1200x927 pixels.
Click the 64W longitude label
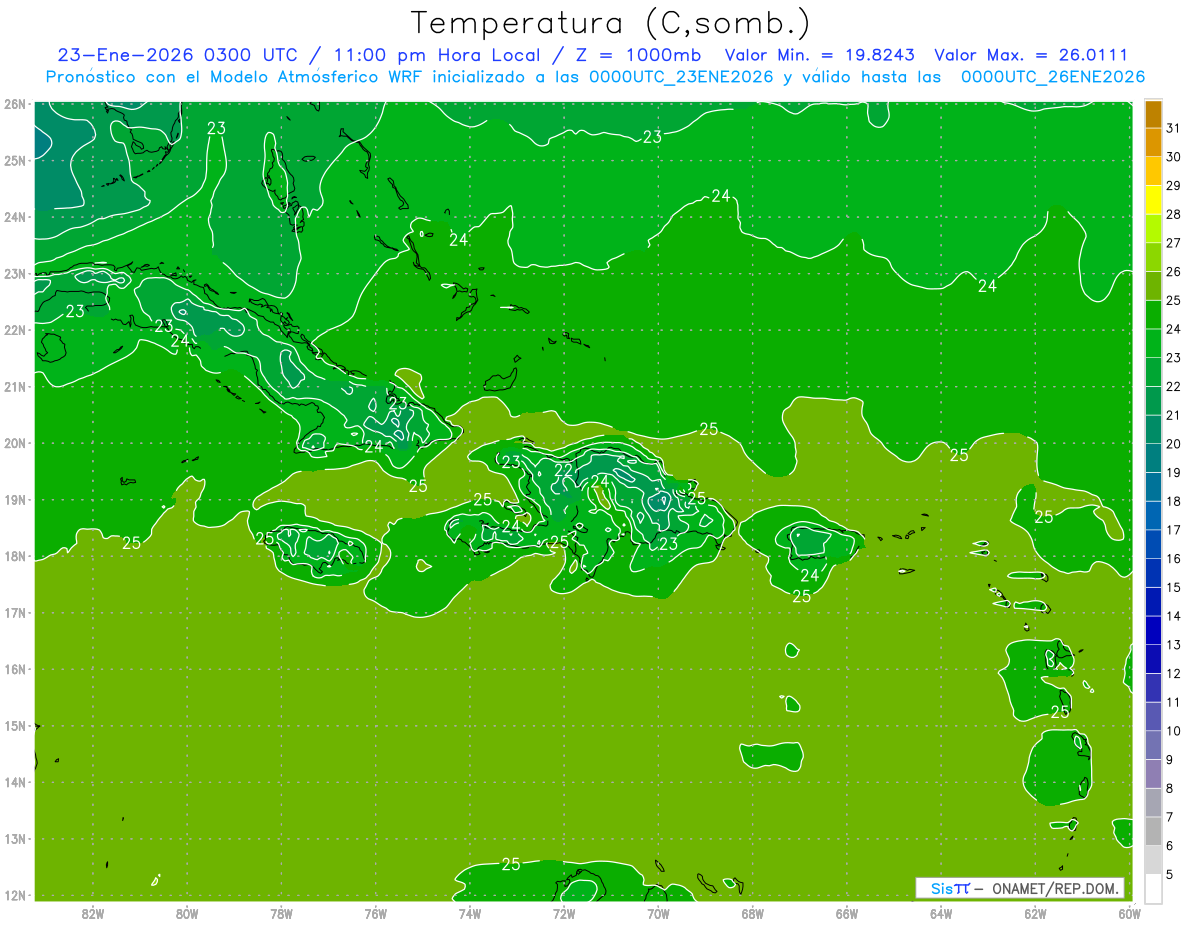click(941, 913)
